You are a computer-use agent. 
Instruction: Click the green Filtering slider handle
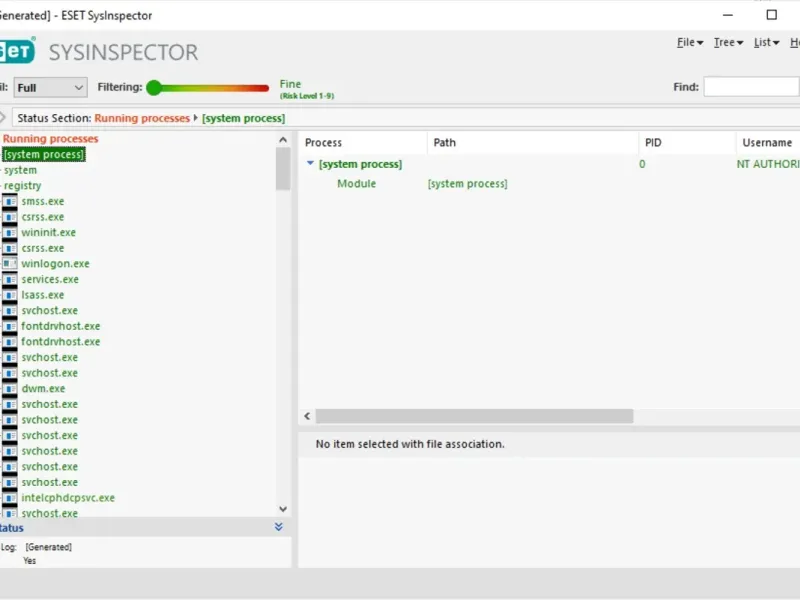[154, 88]
